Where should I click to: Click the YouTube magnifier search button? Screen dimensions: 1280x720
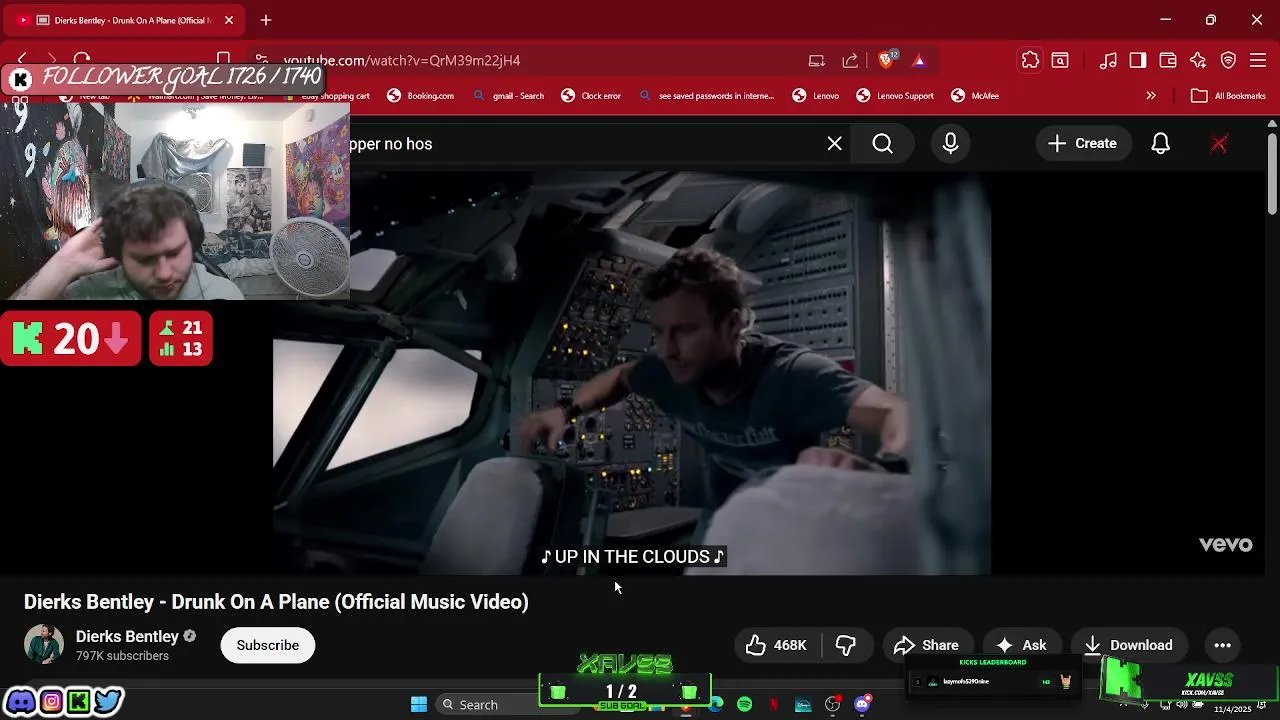[x=882, y=144]
